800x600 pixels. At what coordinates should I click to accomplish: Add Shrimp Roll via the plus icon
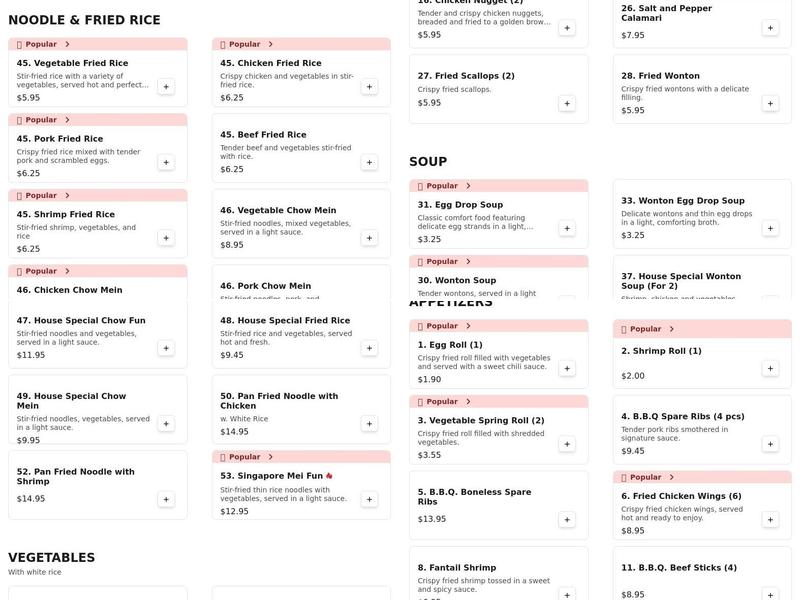point(768,368)
